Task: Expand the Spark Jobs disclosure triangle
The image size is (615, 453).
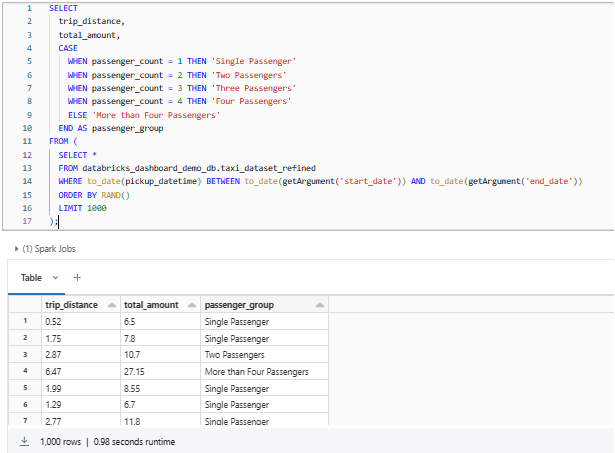Action: click(15, 248)
